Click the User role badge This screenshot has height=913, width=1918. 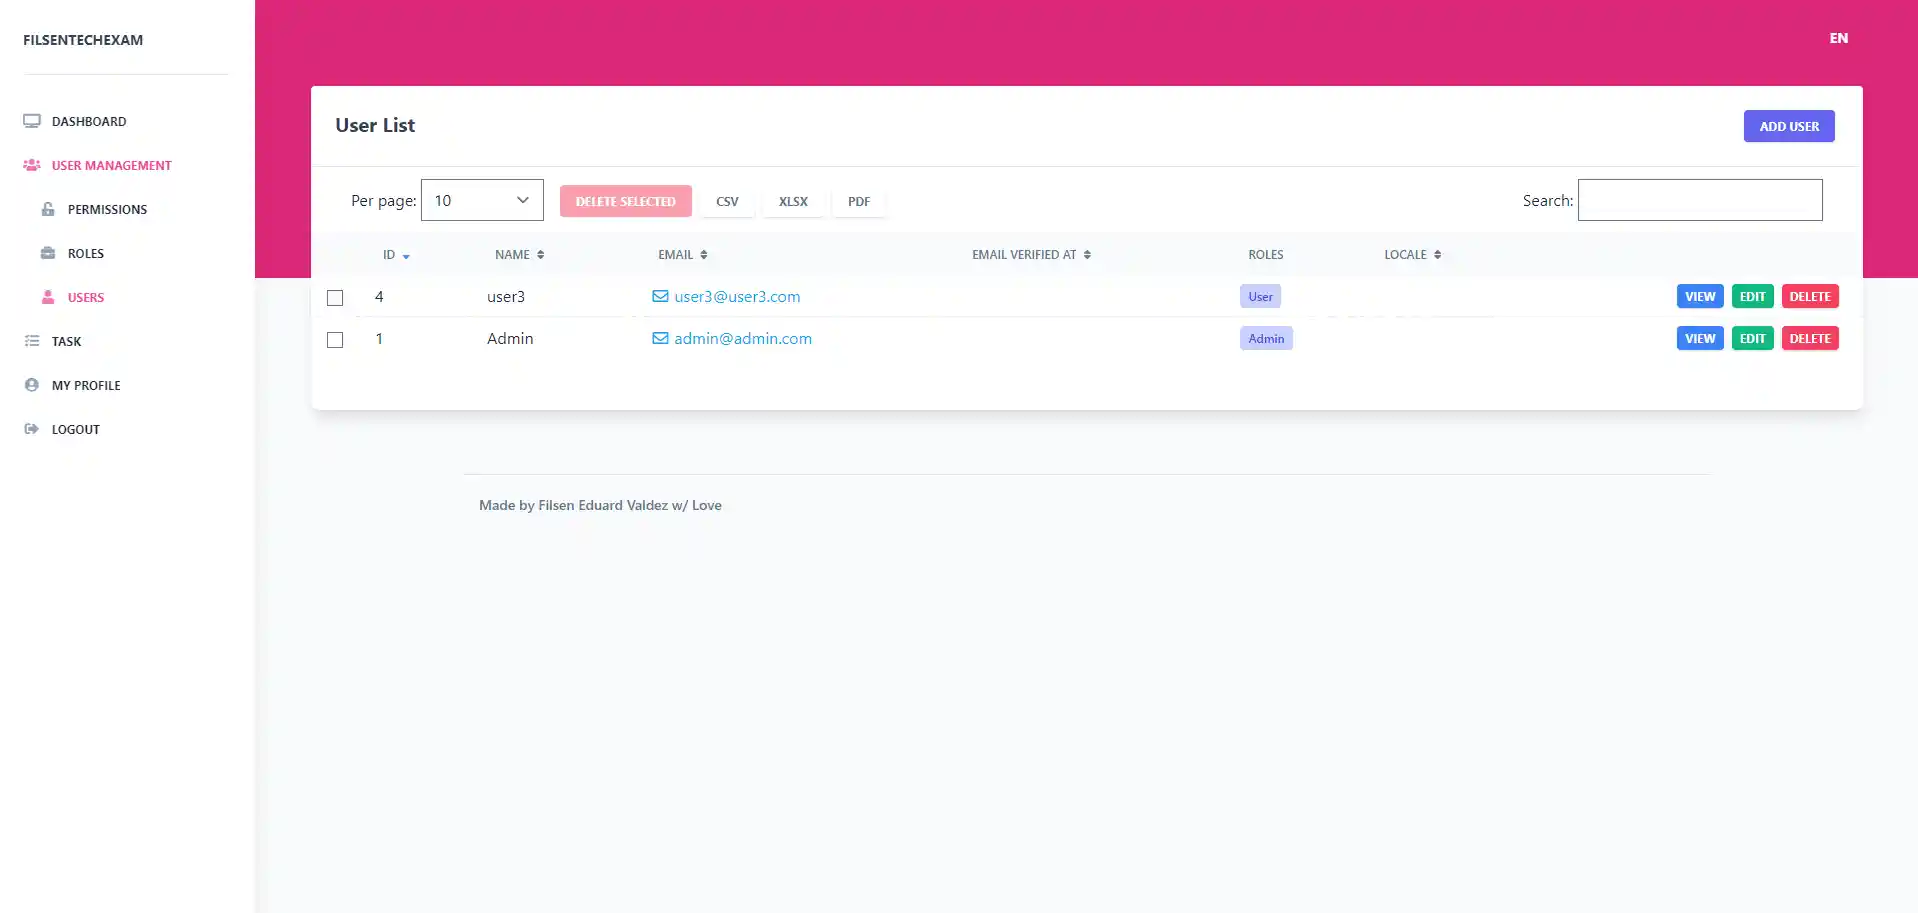tap(1260, 296)
